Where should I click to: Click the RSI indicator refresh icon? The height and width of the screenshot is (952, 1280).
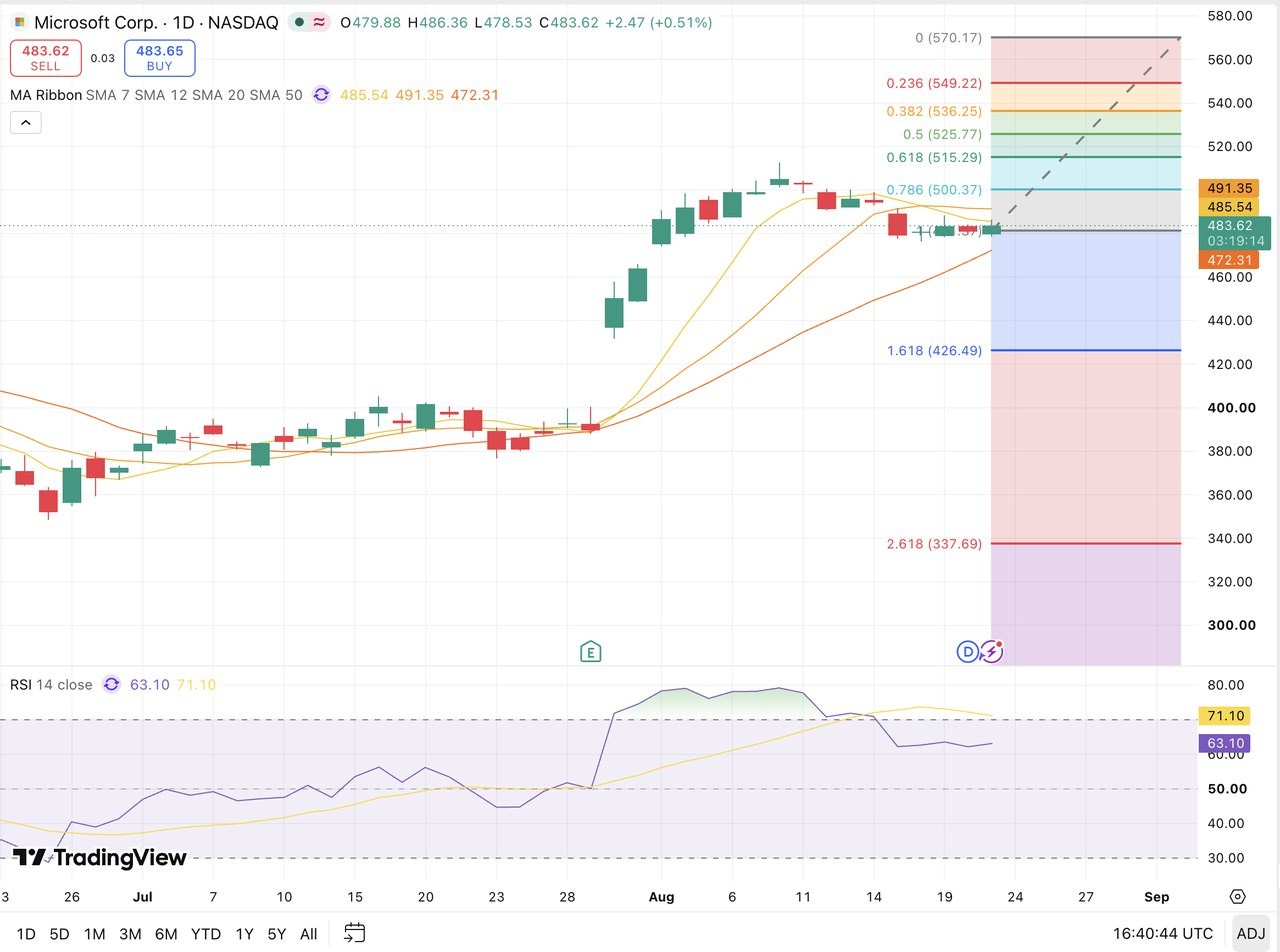click(111, 685)
